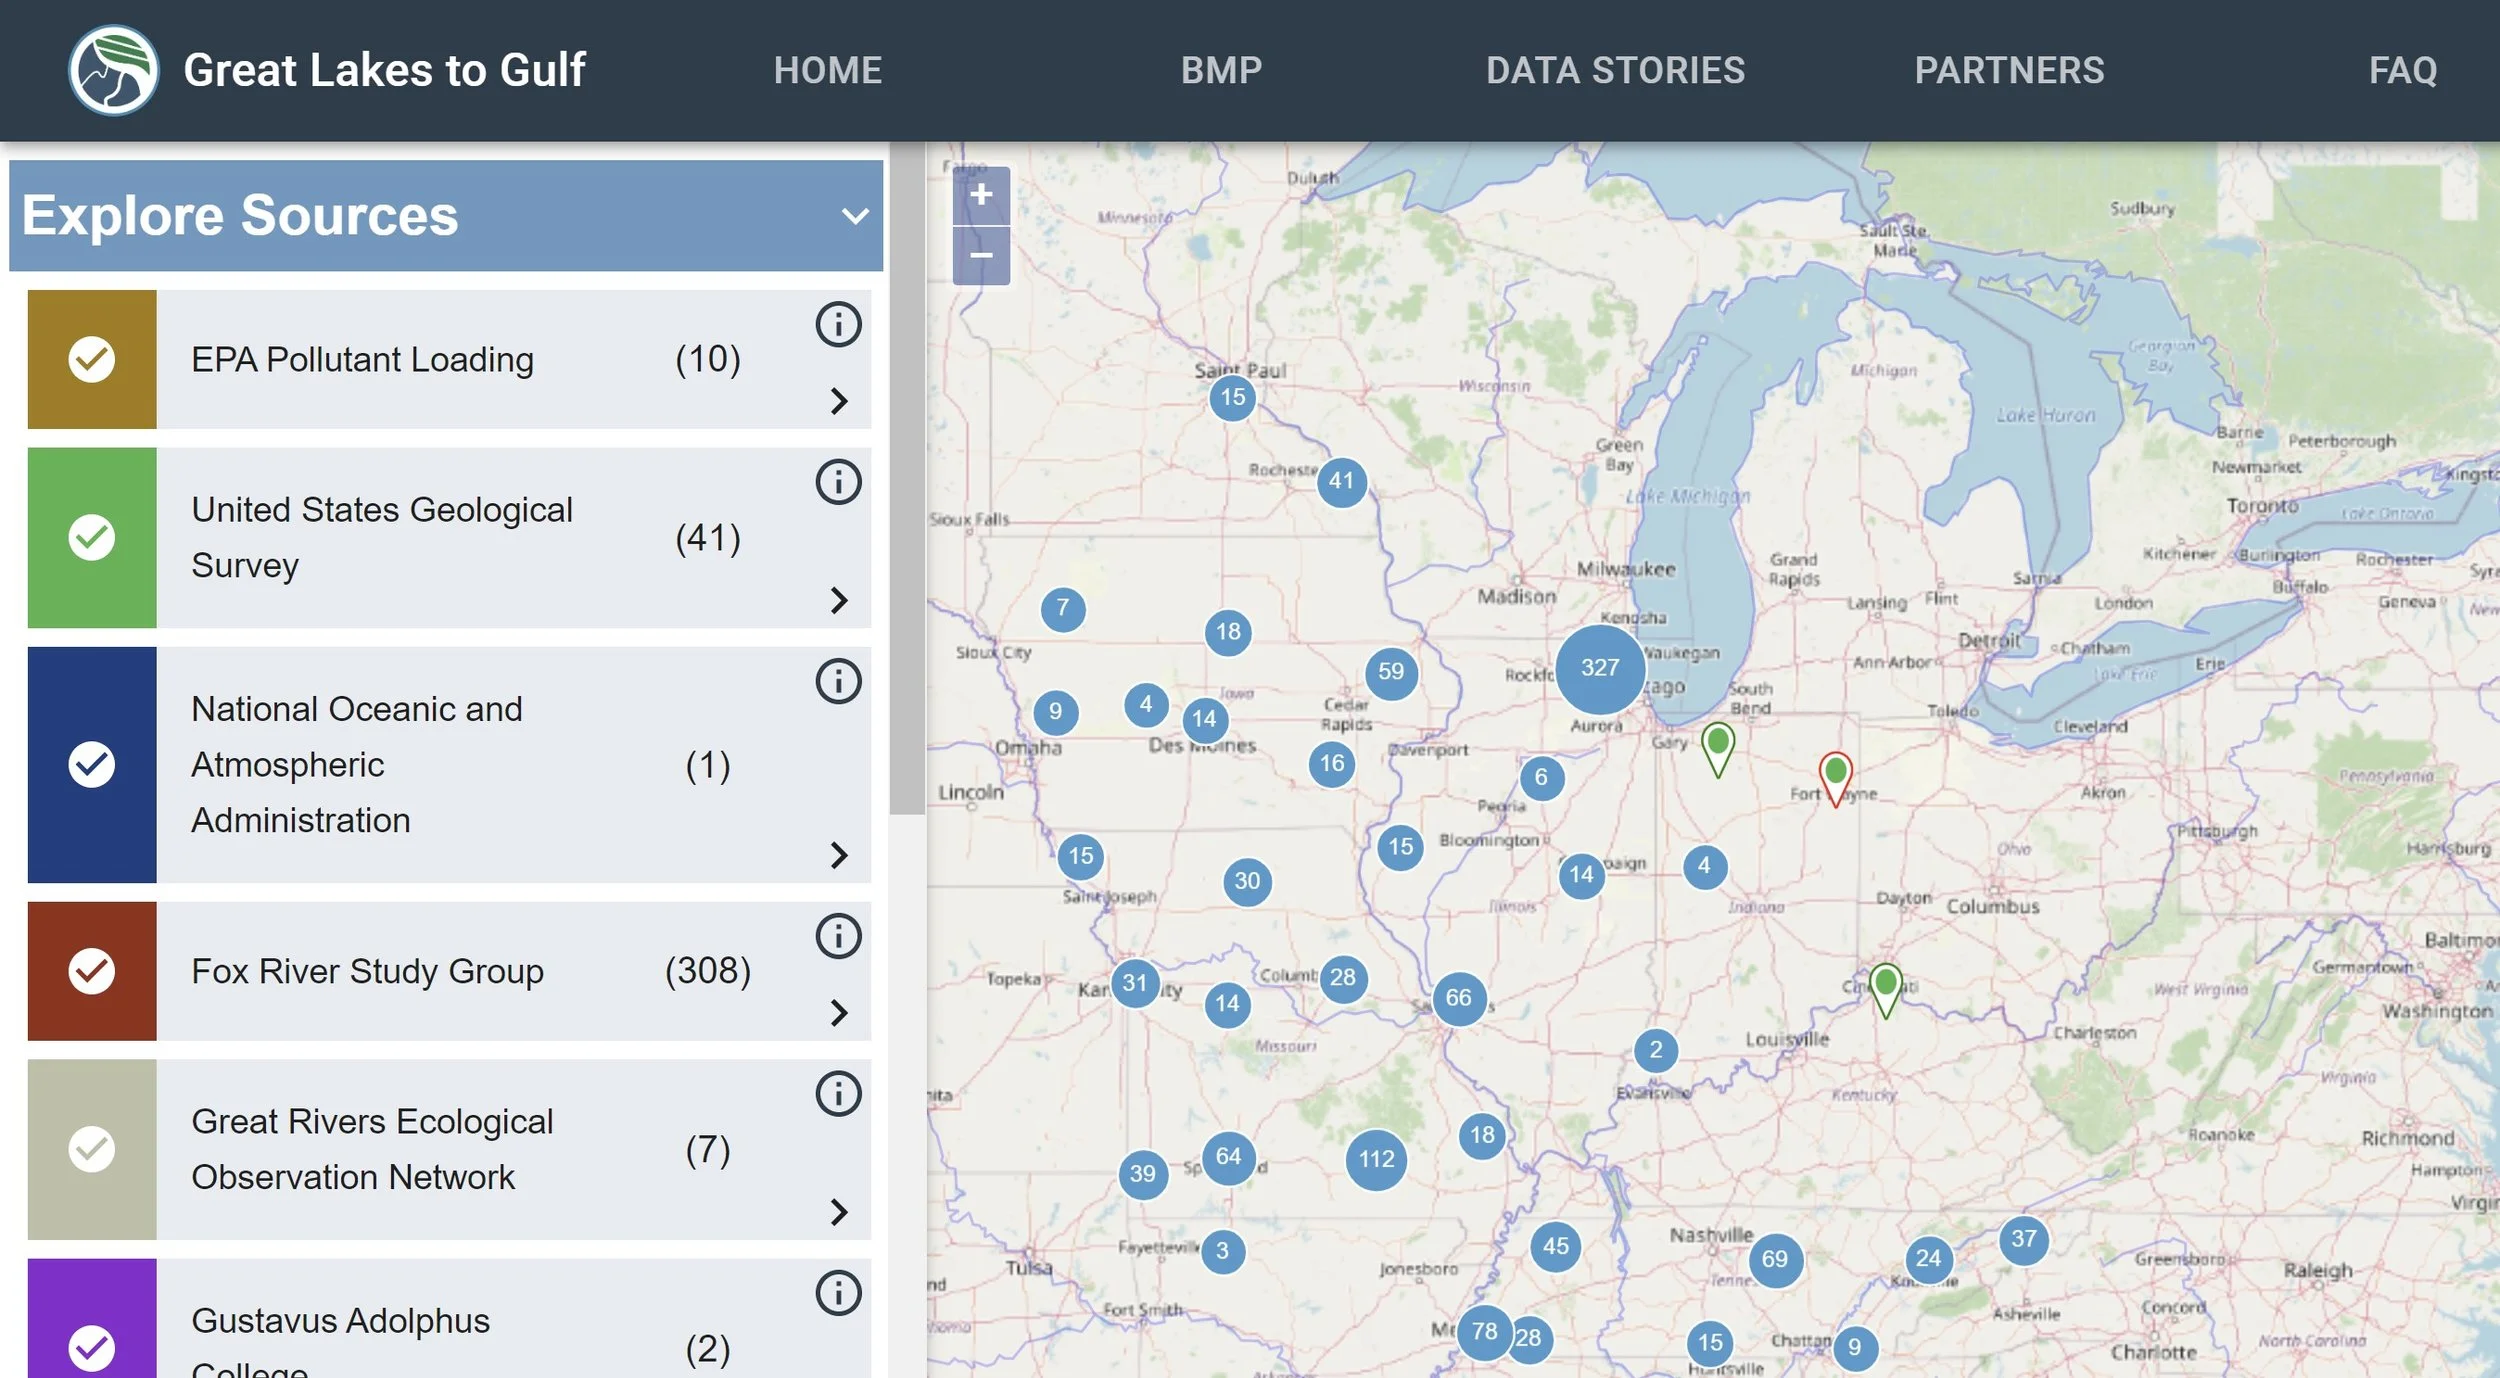Open the FAQ link

point(2402,70)
